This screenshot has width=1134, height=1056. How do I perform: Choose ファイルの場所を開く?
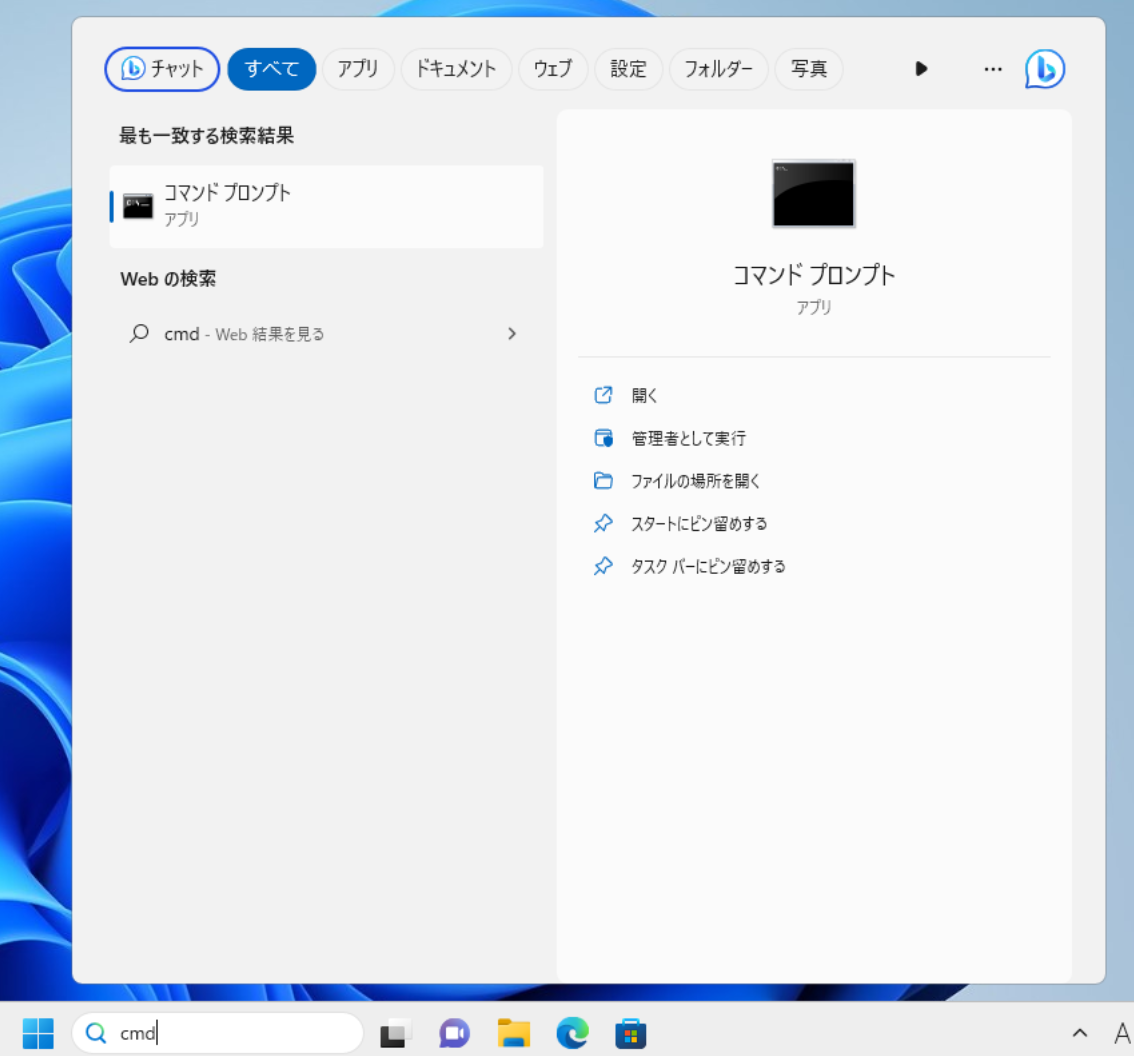[695, 481]
